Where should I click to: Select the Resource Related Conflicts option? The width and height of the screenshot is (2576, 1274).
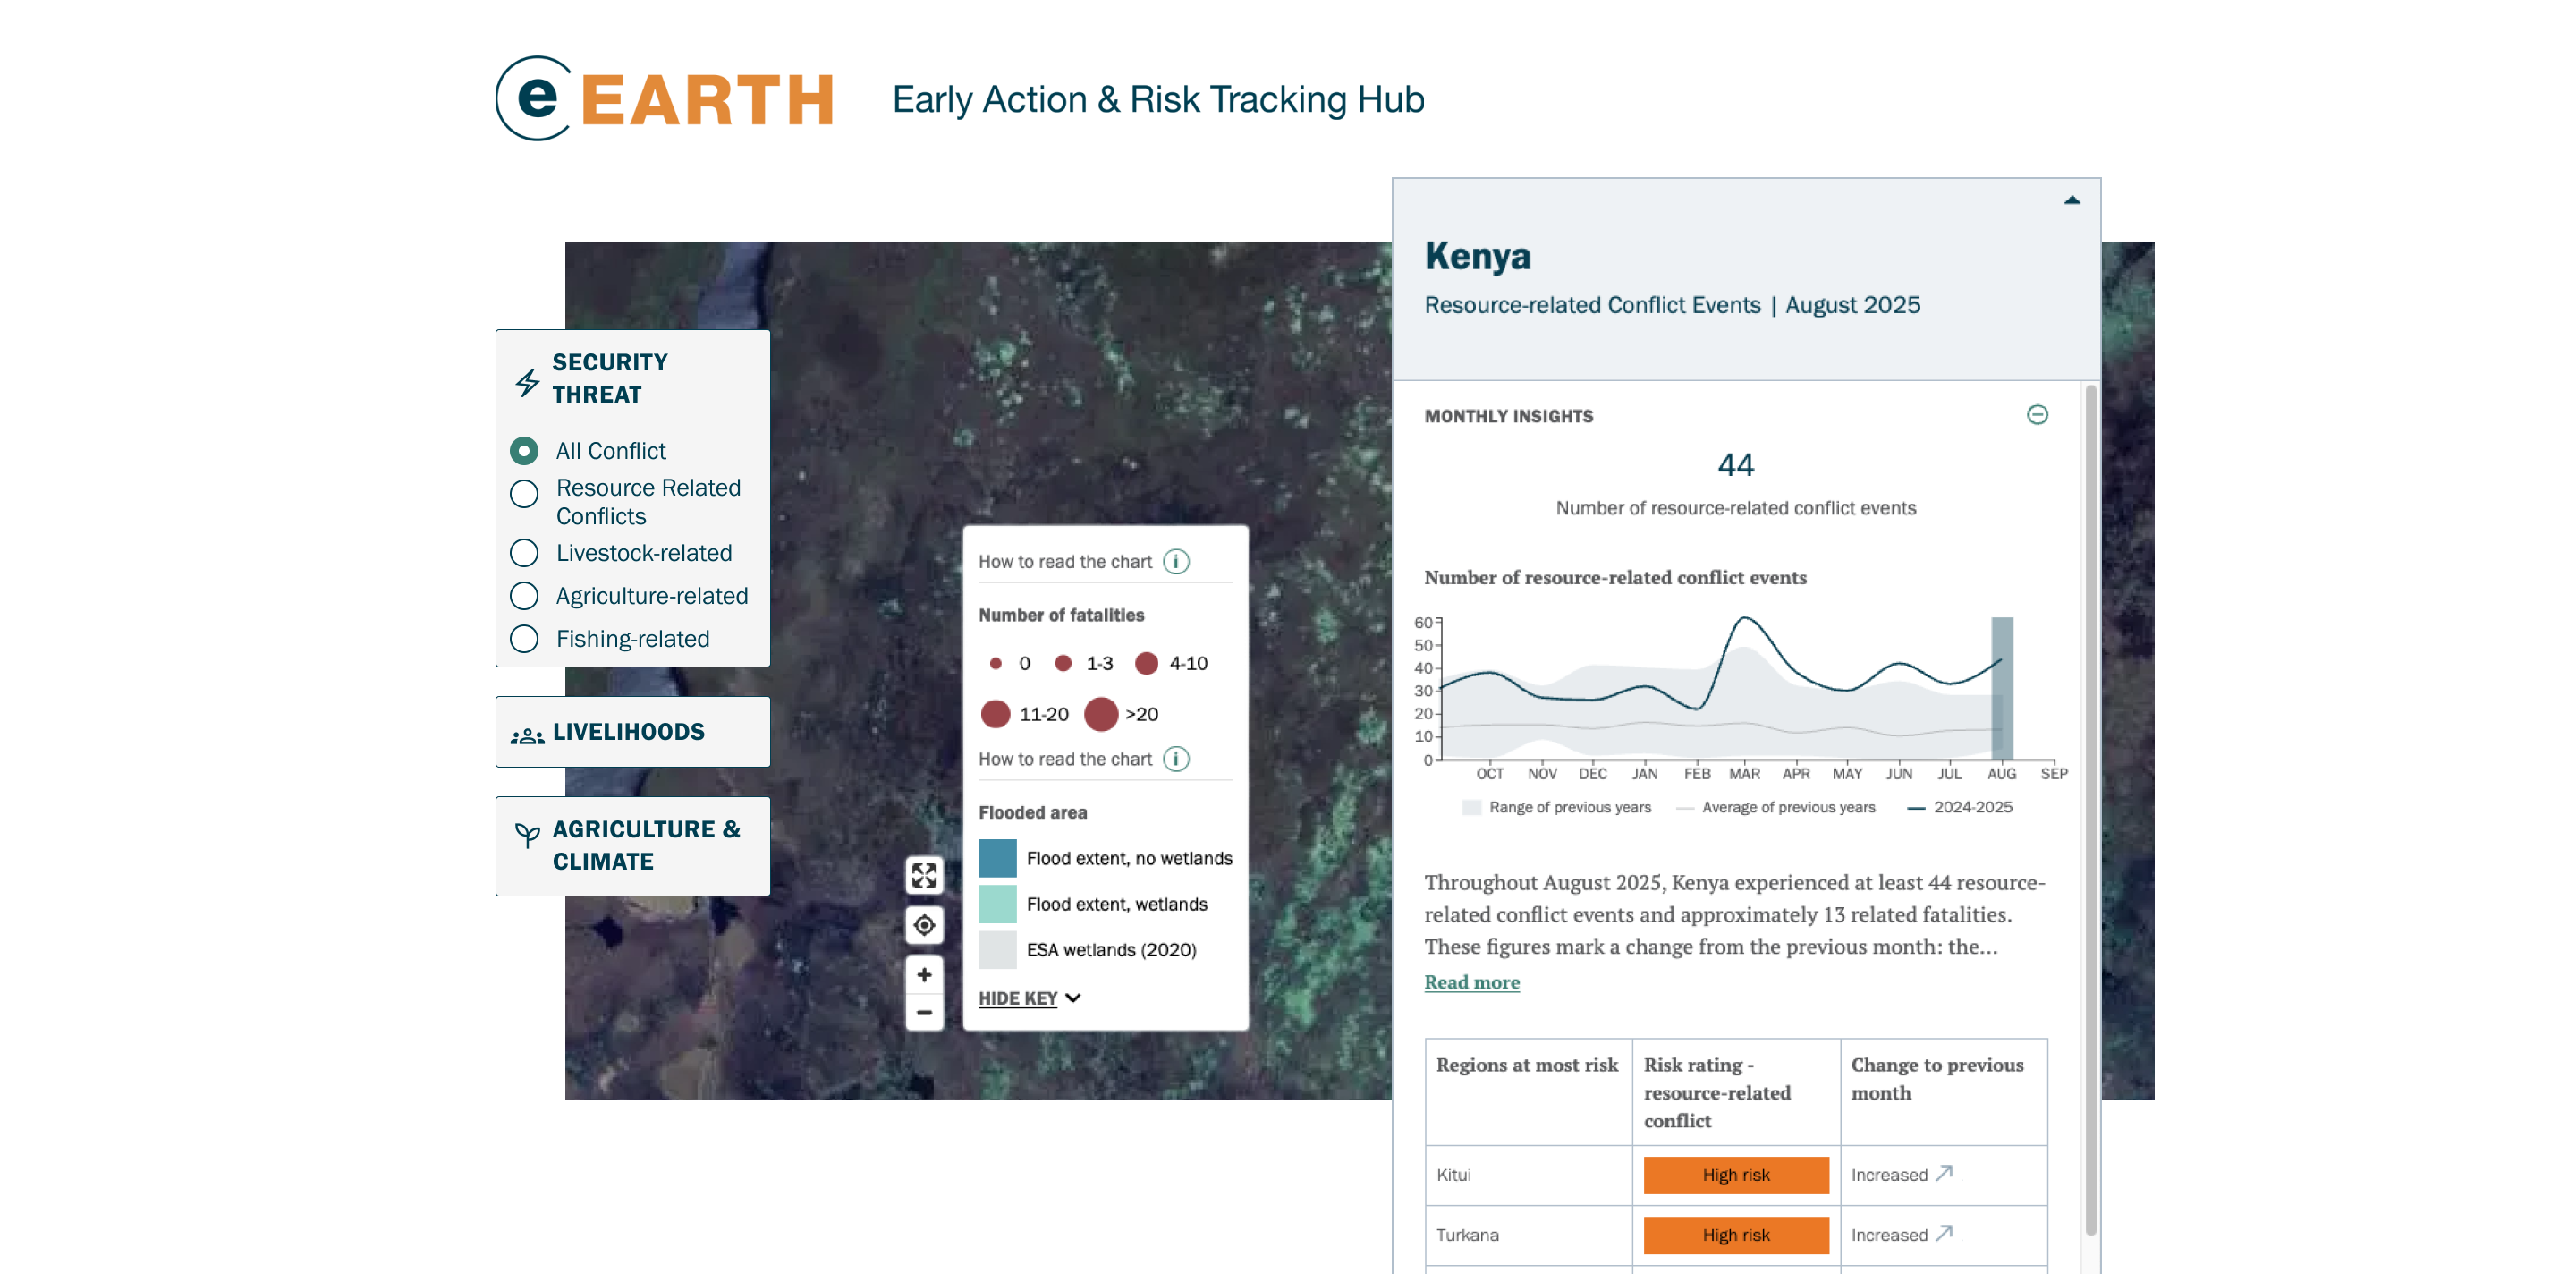523,494
